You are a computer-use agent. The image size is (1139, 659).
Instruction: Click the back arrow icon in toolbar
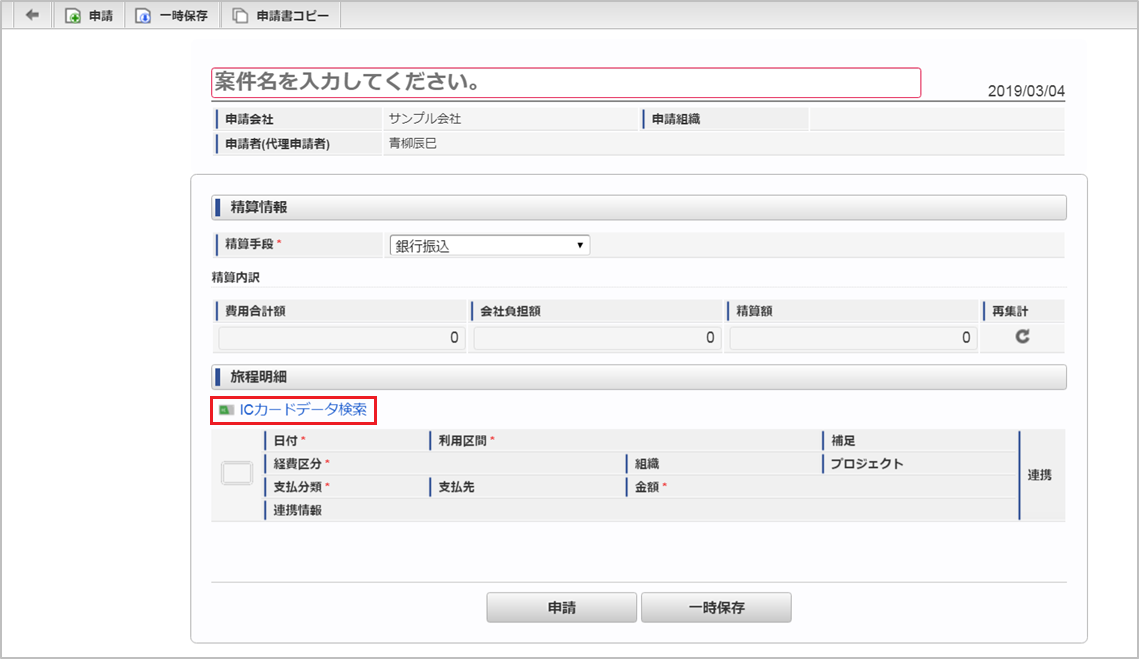(32, 15)
